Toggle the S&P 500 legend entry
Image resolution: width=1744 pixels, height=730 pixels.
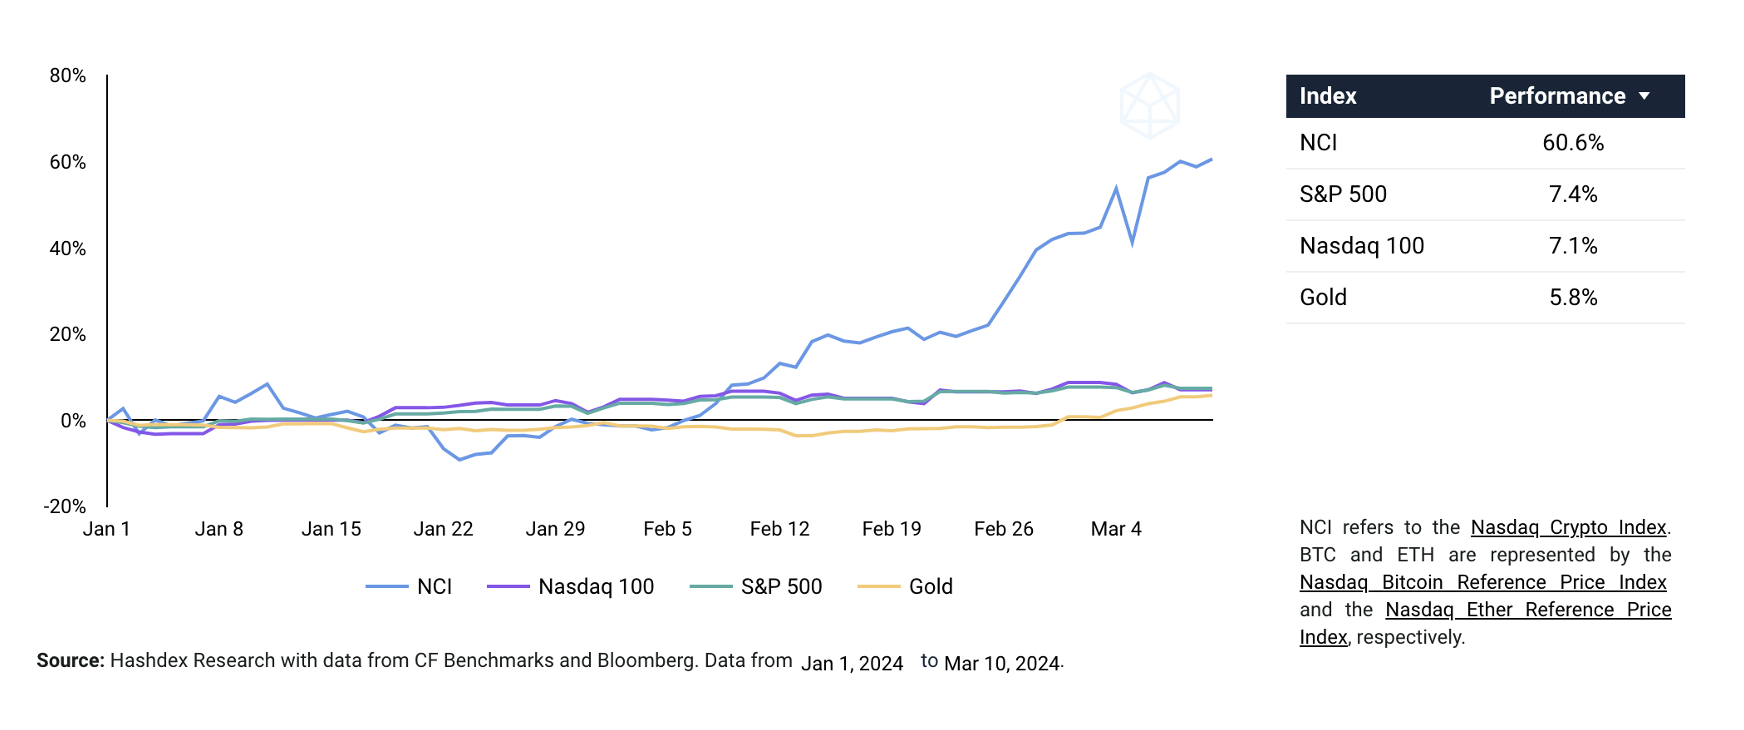(781, 587)
